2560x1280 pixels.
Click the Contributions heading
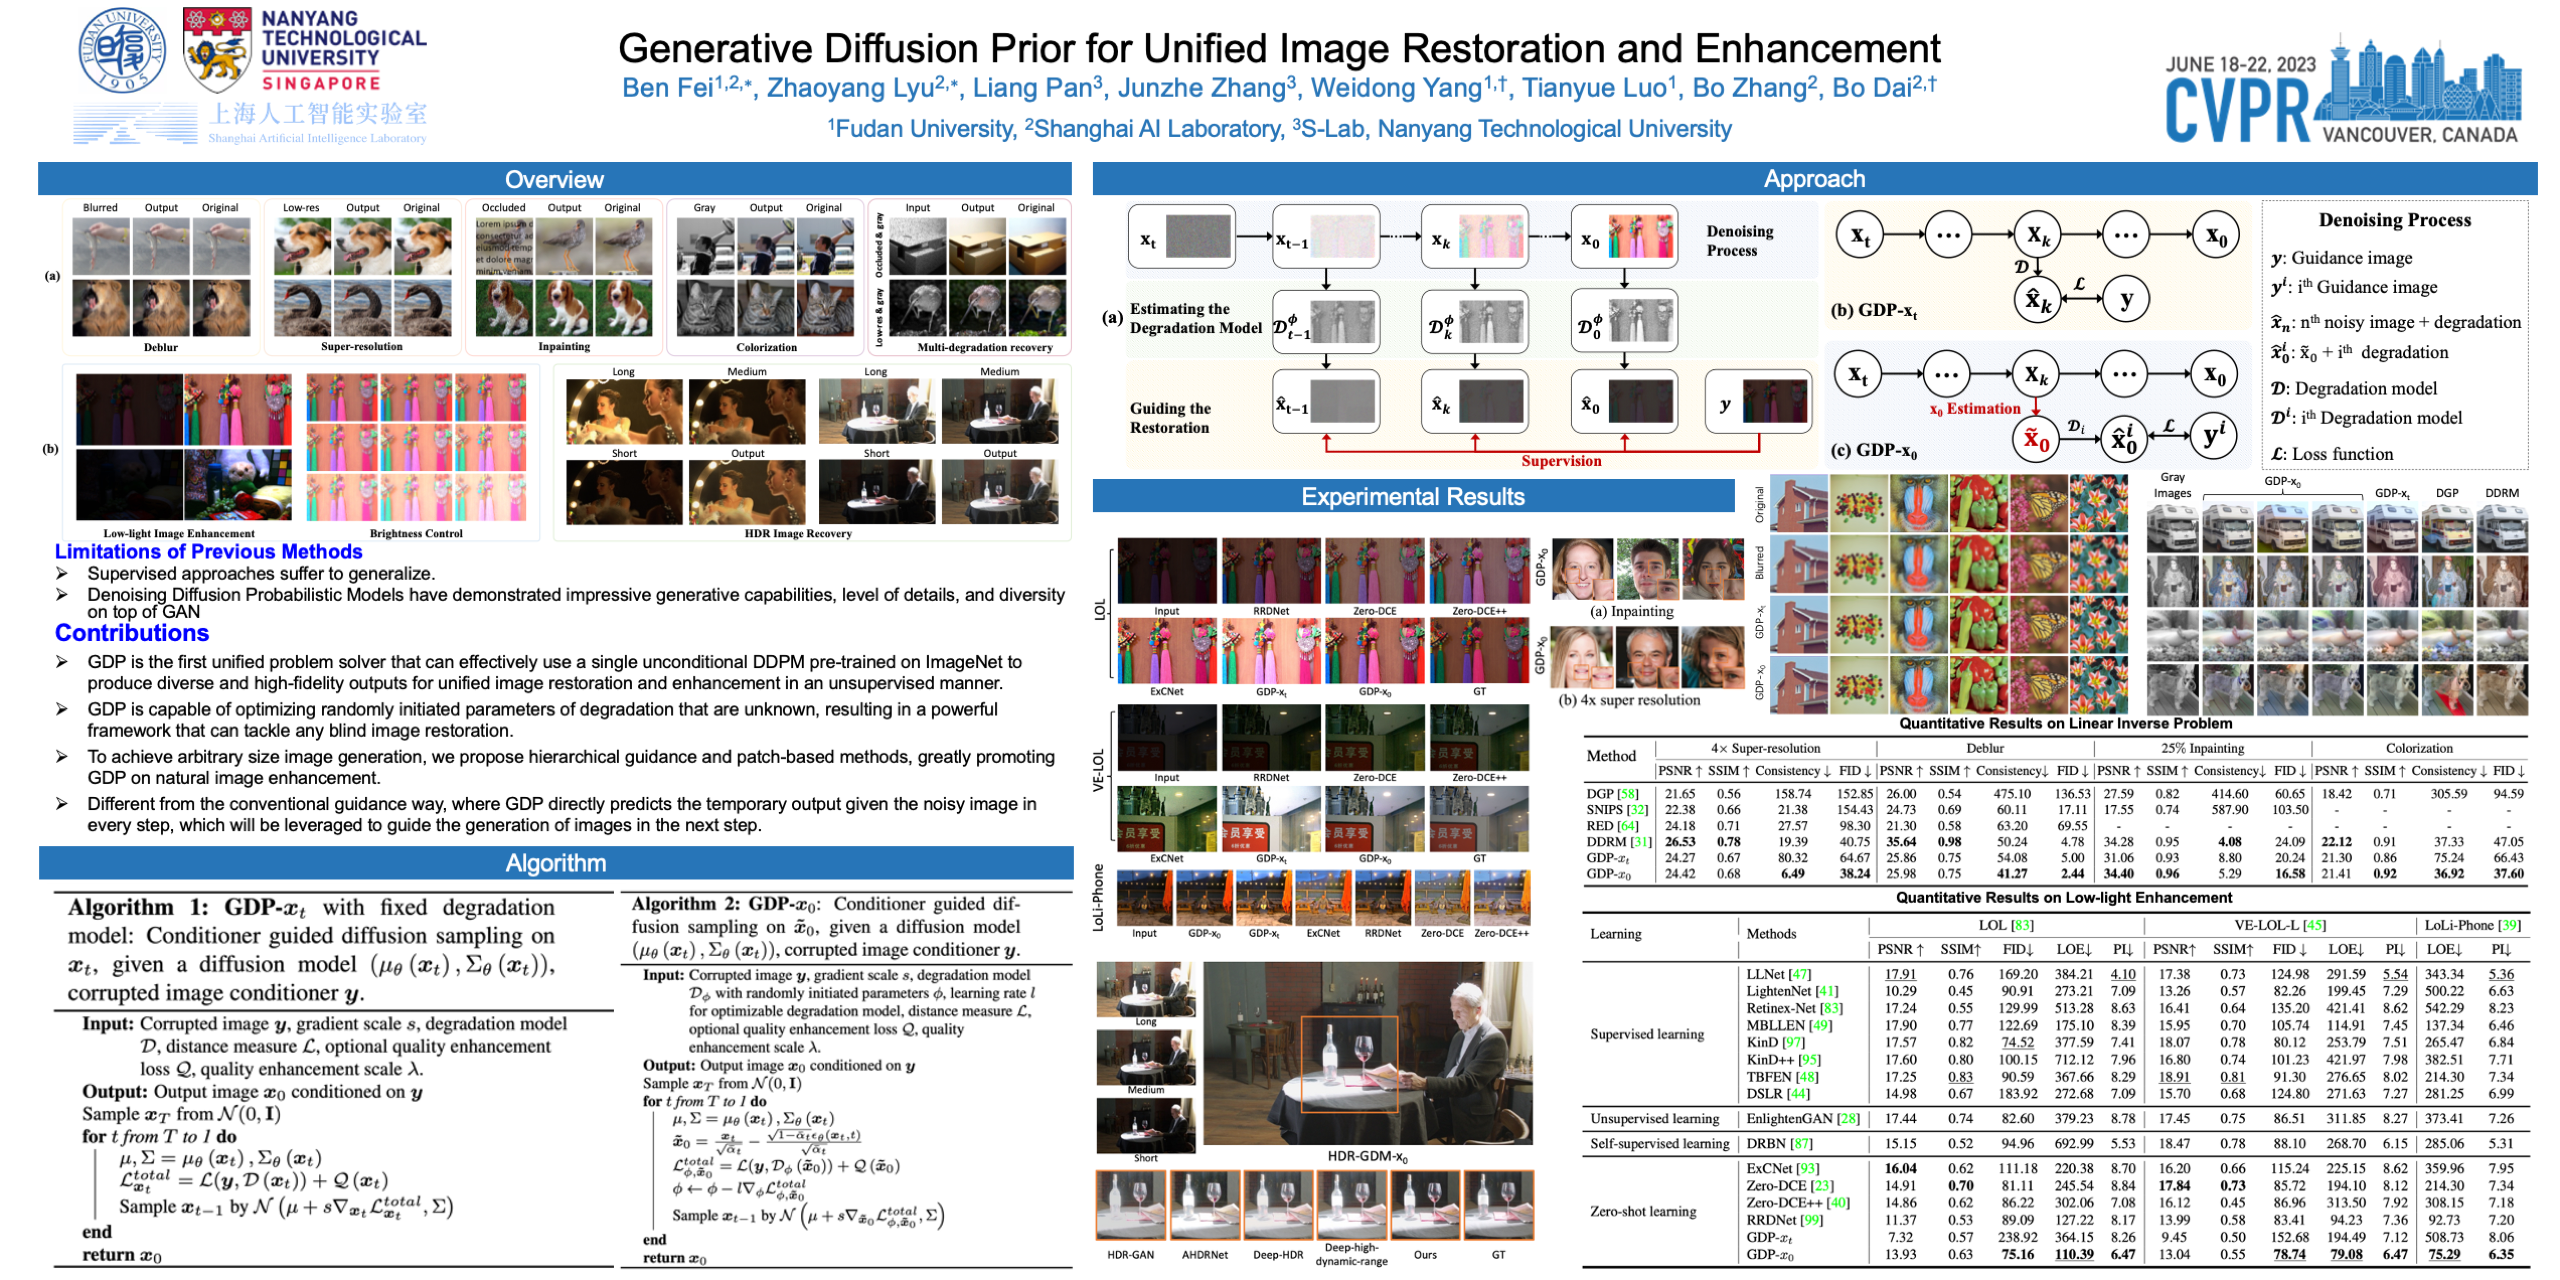click(x=132, y=633)
